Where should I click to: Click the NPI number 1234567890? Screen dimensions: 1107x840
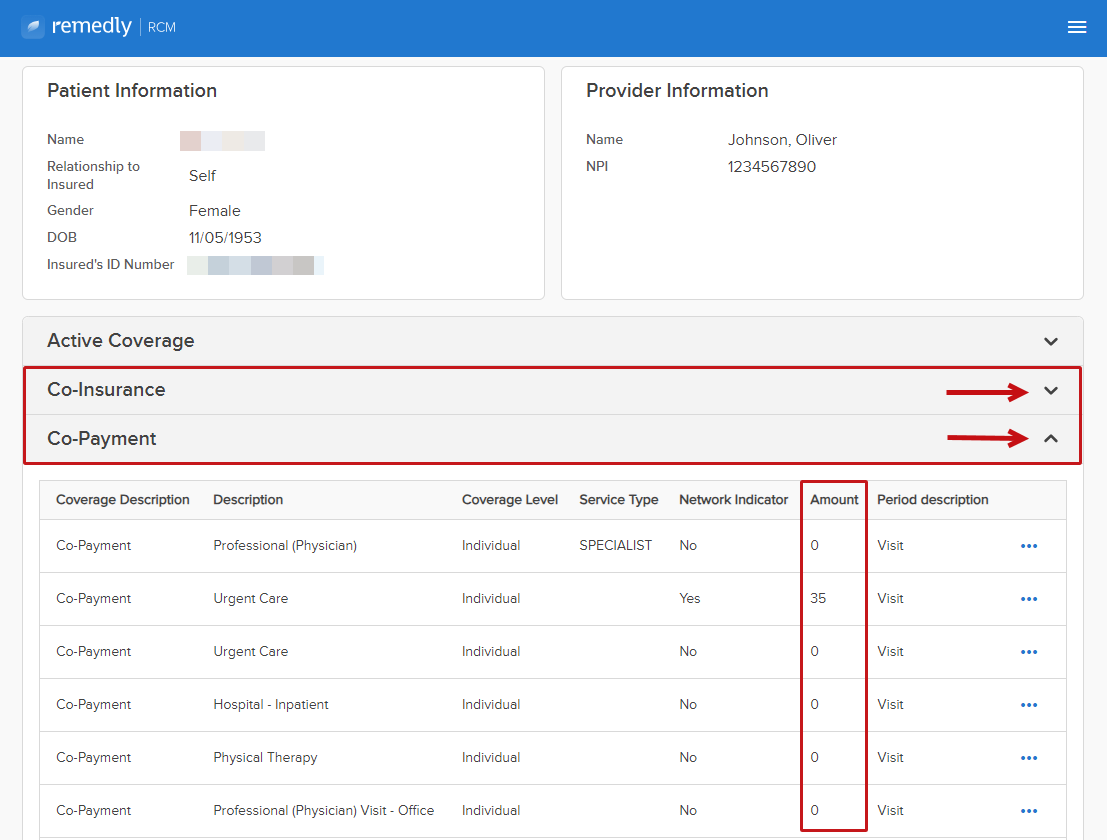772,167
